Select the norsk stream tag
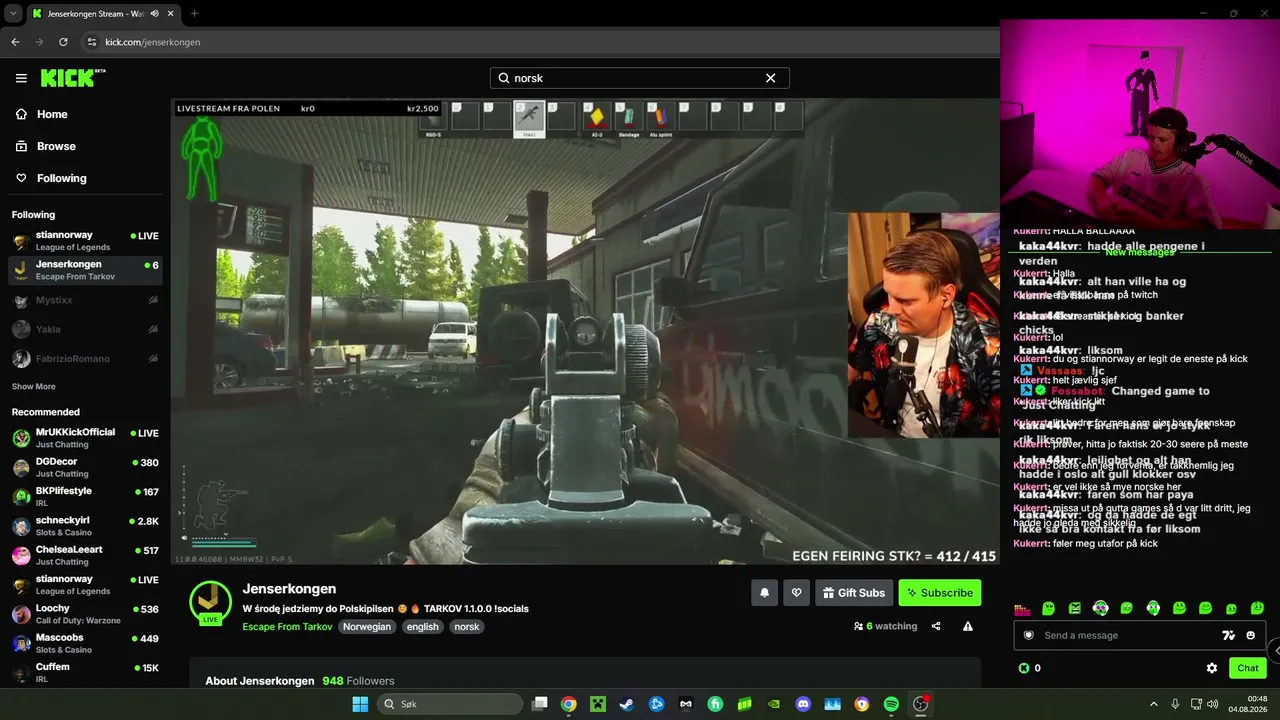Viewport: 1280px width, 720px height. pyautogui.click(x=467, y=627)
